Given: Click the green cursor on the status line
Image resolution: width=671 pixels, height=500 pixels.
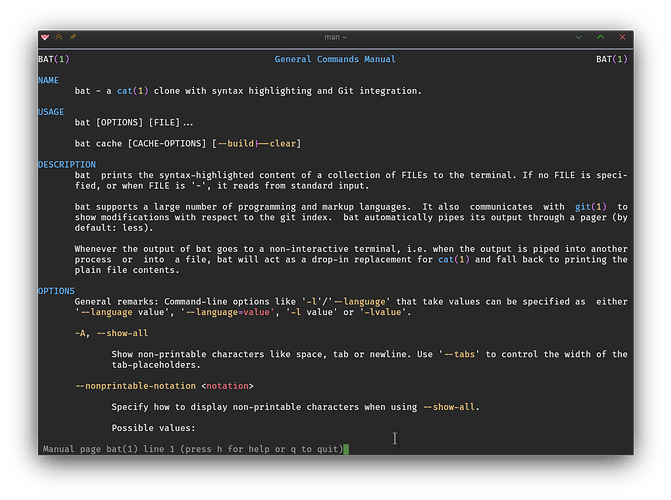Looking at the screenshot, I should (x=346, y=450).
